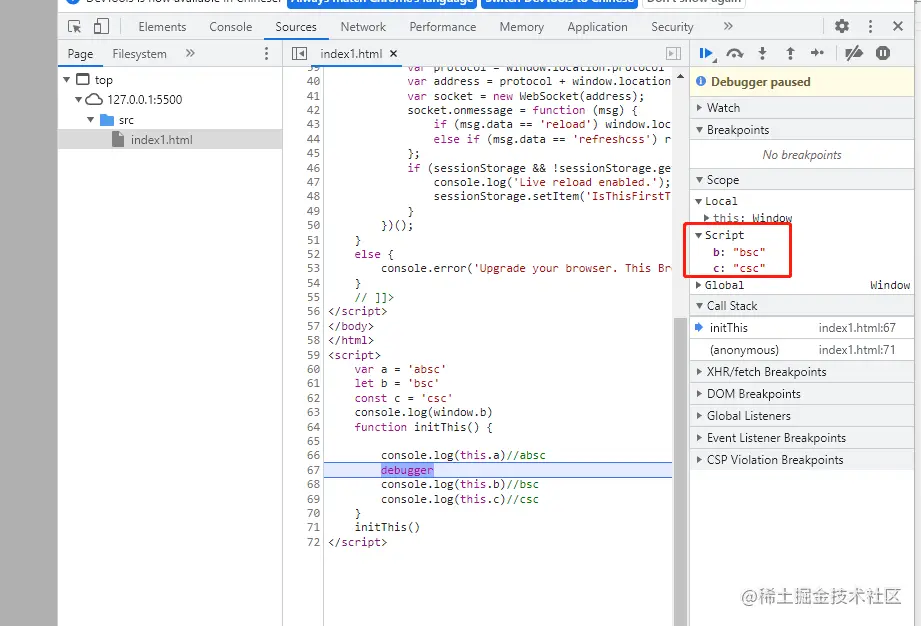Collapse the Scope section

click(801, 180)
